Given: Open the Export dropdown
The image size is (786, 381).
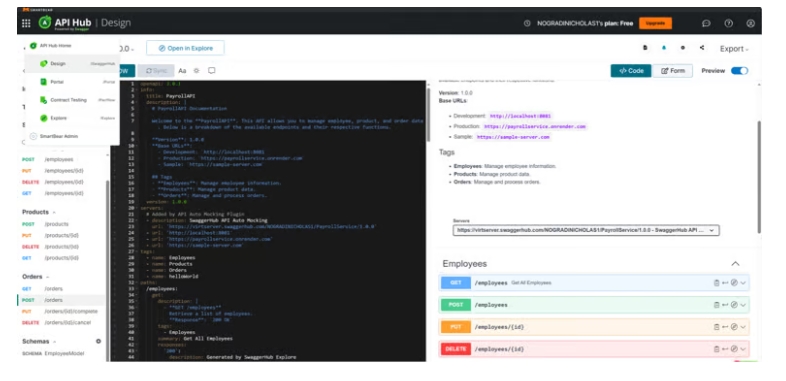Looking at the screenshot, I should [x=734, y=49].
